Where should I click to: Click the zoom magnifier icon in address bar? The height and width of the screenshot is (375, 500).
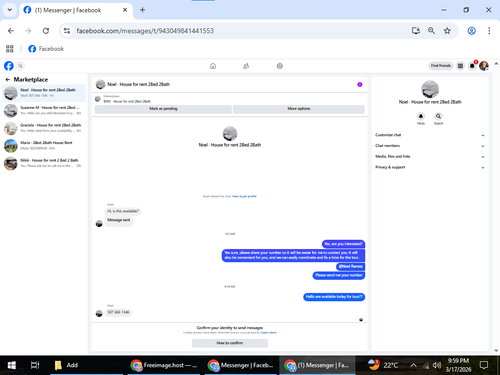pyautogui.click(x=431, y=31)
